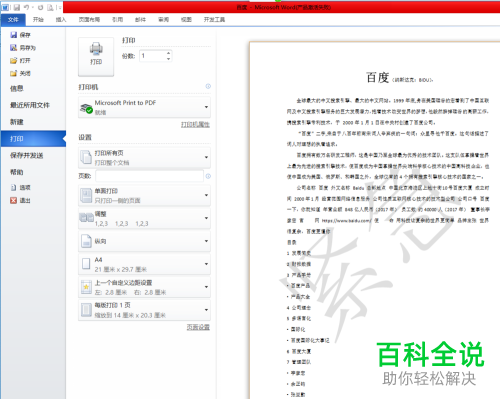Choose 打开 (Open) in the sidebar
Image resolution: width=500 pixels, height=399 pixels.
pyautogui.click(x=20, y=60)
